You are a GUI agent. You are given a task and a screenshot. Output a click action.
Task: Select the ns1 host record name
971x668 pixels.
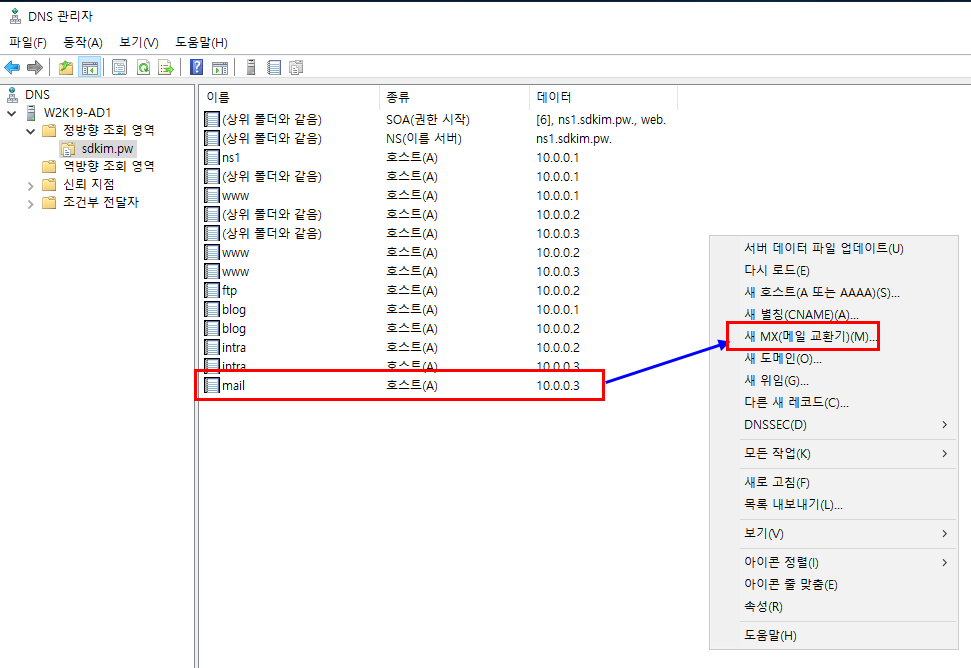point(231,157)
